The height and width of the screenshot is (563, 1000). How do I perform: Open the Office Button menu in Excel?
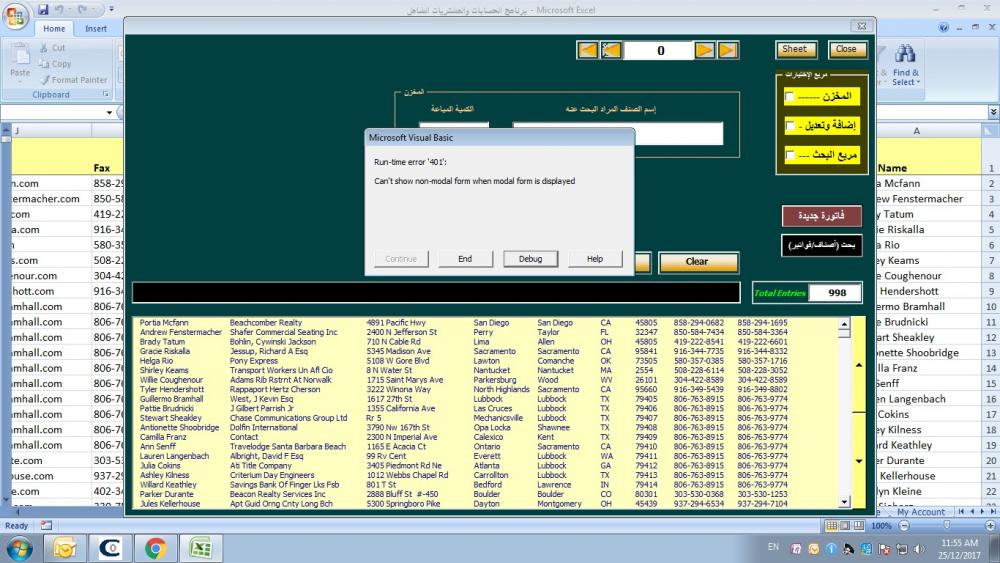(x=14, y=16)
